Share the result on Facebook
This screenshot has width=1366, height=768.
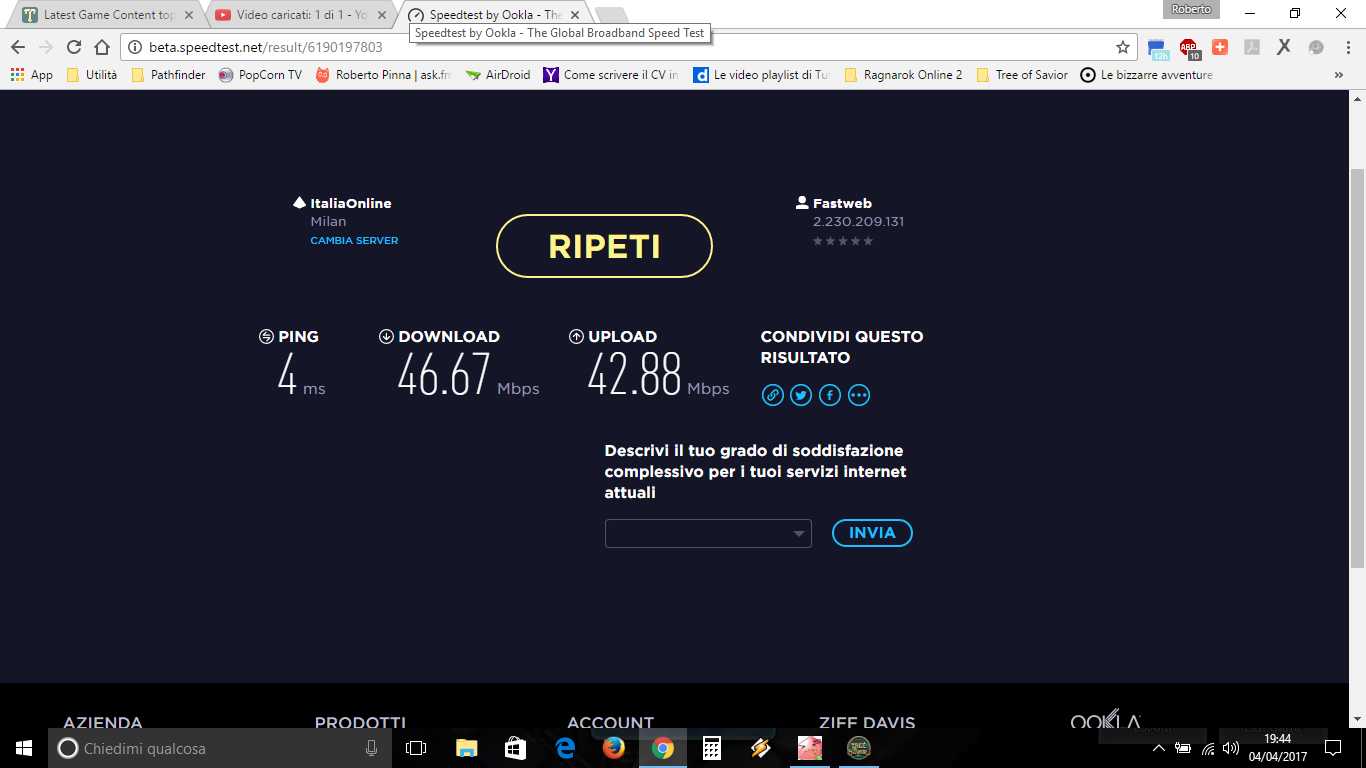tap(830, 395)
